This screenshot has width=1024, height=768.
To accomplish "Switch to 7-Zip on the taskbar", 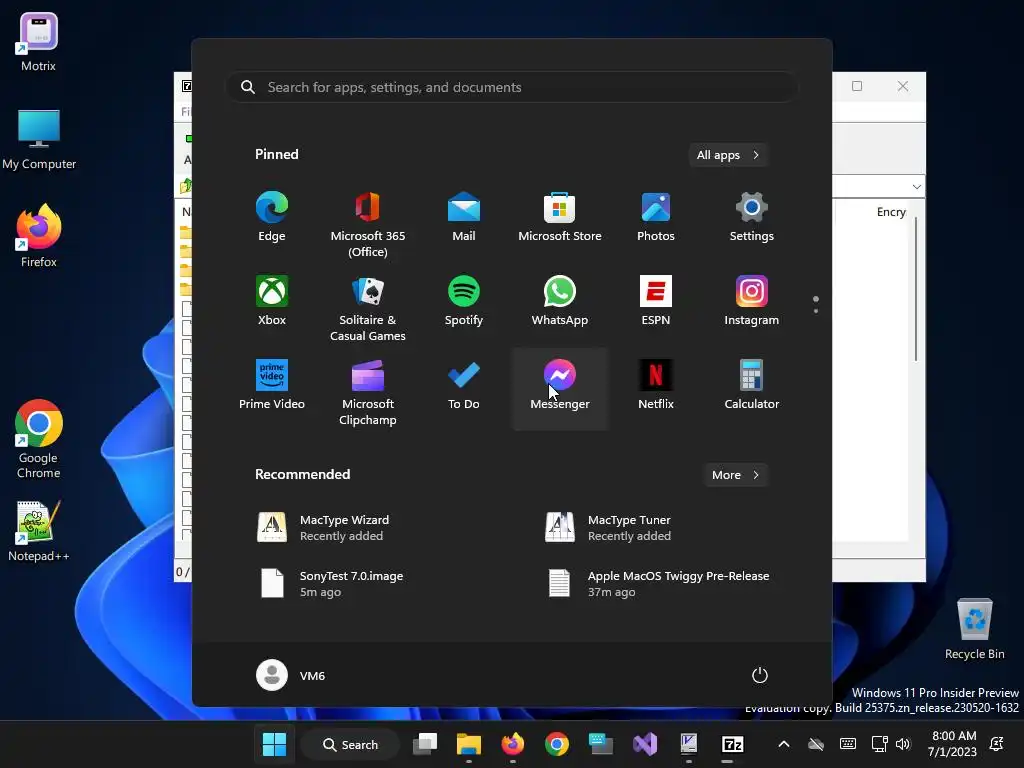I will point(732,744).
